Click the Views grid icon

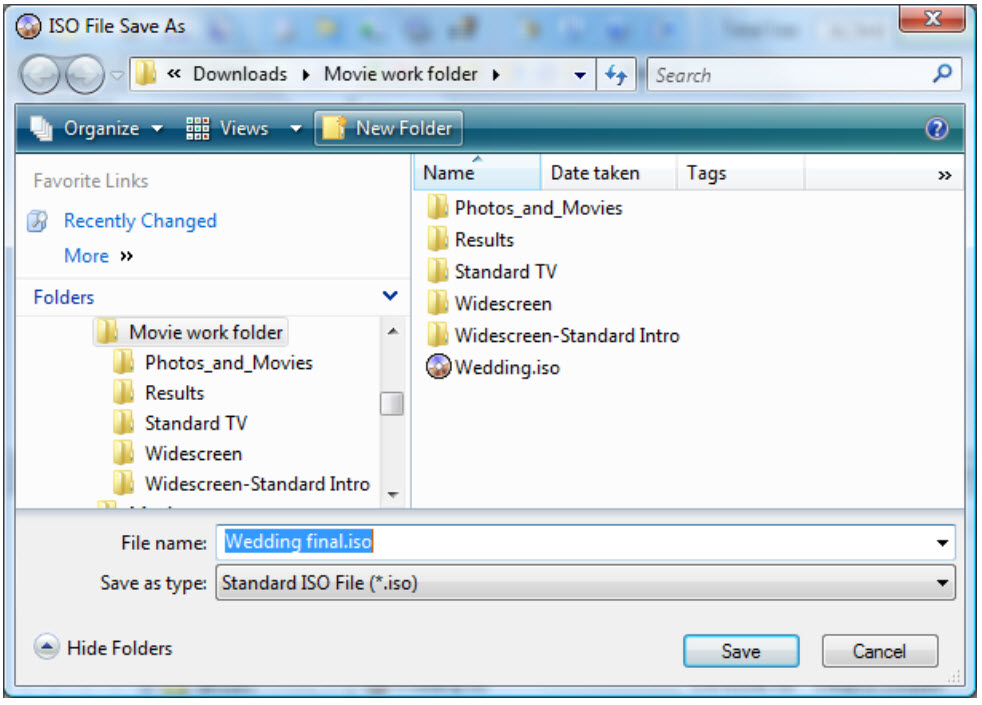pyautogui.click(x=197, y=128)
